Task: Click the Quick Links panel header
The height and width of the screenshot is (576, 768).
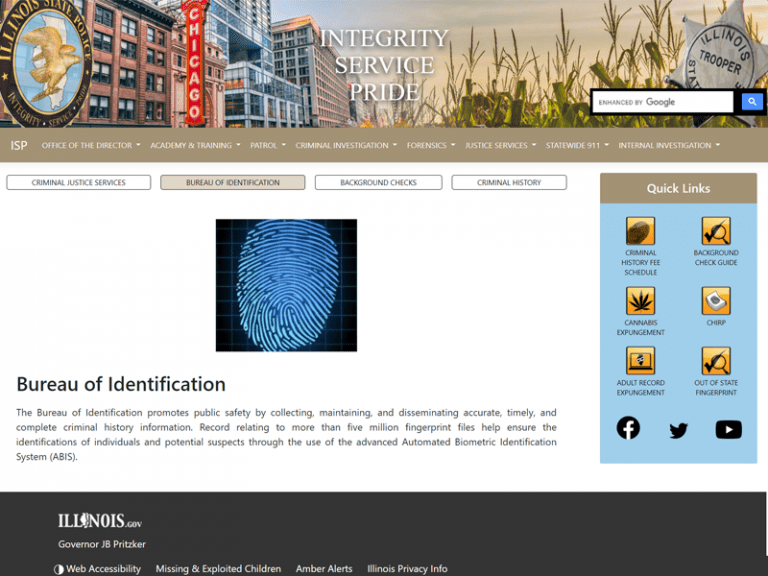Action: (678, 189)
